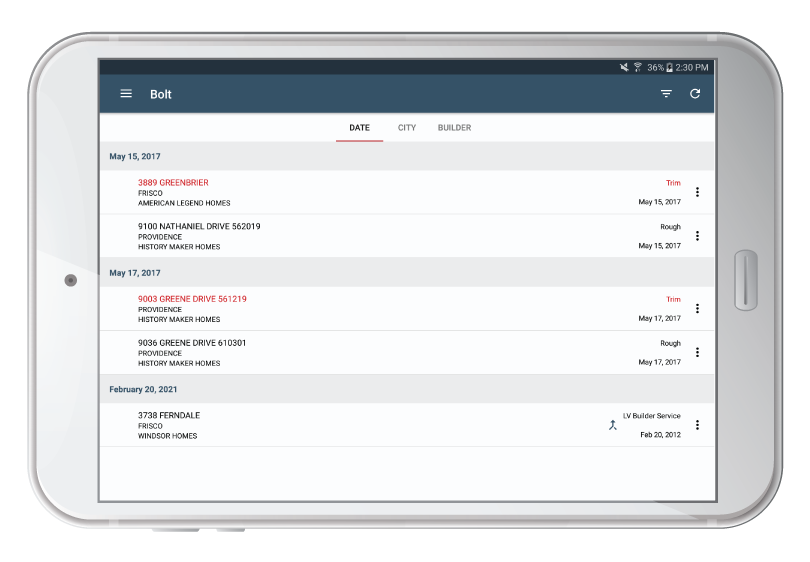Open options for 9100 Nathaniel Drive
Image resolution: width=810 pixels, height=562 pixels.
(697, 236)
